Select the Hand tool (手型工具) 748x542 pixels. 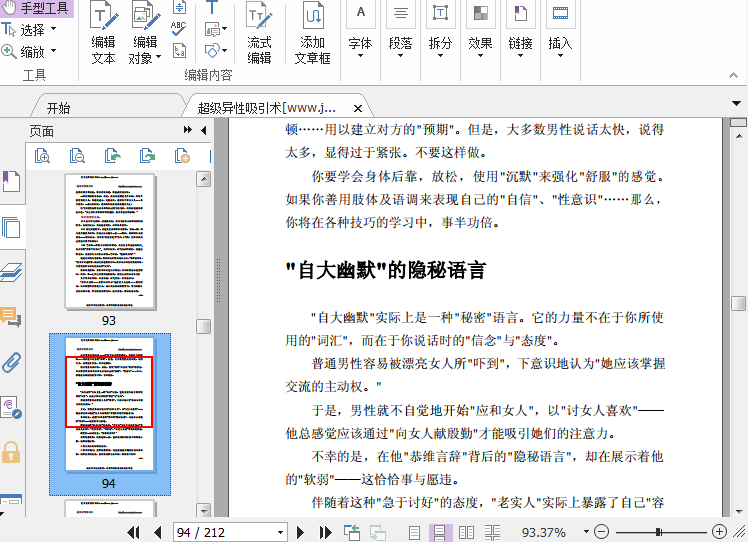click(37, 8)
